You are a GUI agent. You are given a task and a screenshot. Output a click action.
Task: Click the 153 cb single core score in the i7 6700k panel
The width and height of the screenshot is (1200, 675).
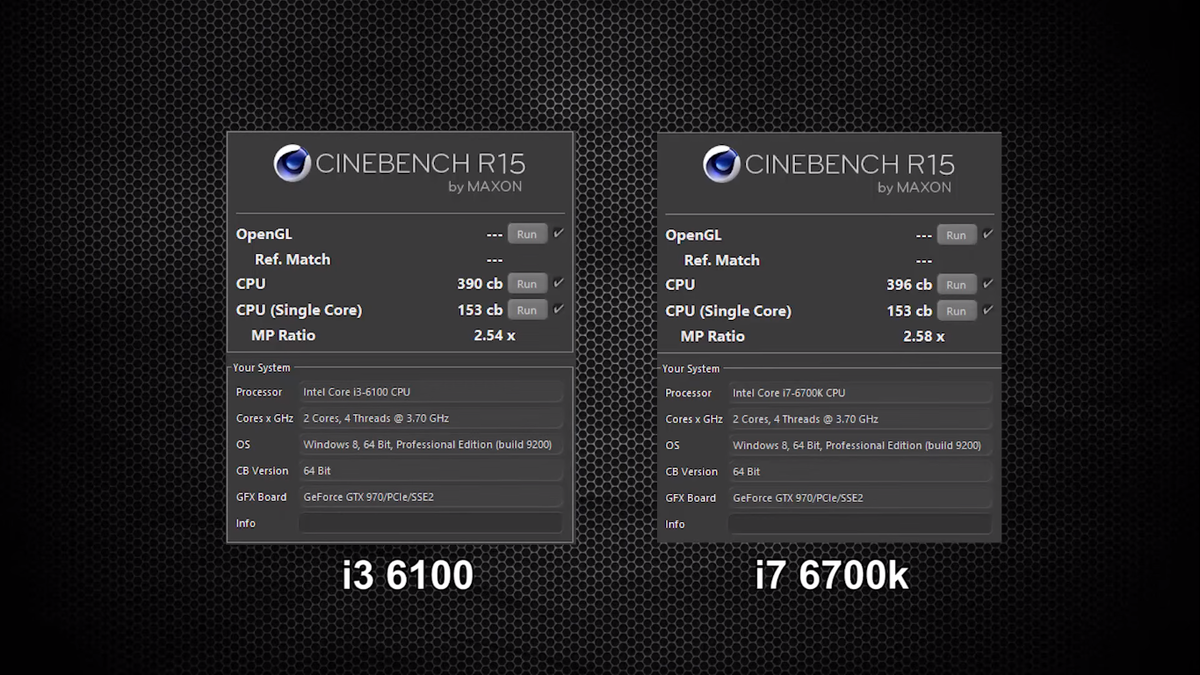909,311
